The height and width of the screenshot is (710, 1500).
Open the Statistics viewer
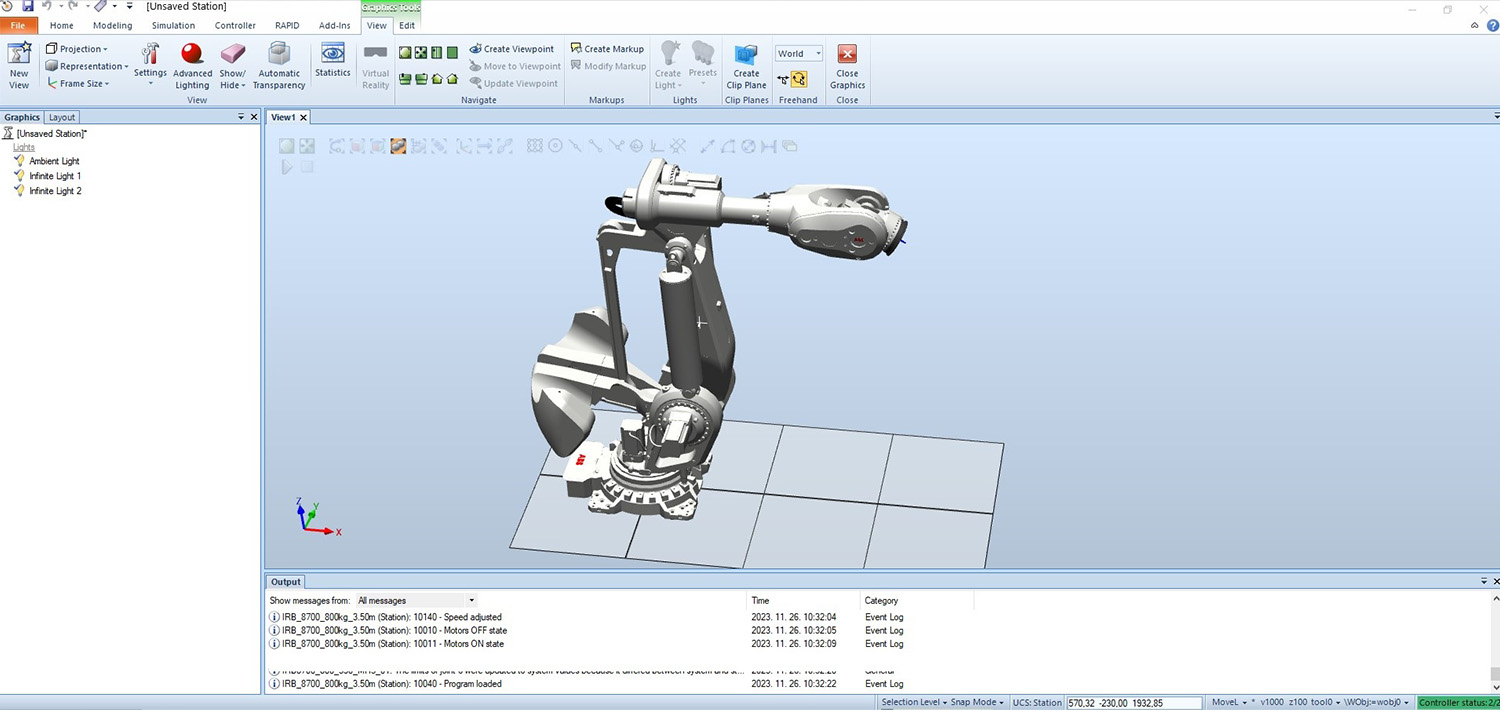[333, 58]
